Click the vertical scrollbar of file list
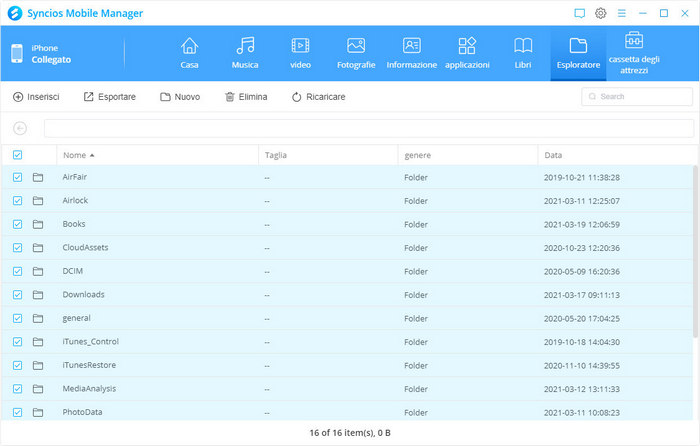Image resolution: width=700 pixels, height=446 pixels. (695, 251)
